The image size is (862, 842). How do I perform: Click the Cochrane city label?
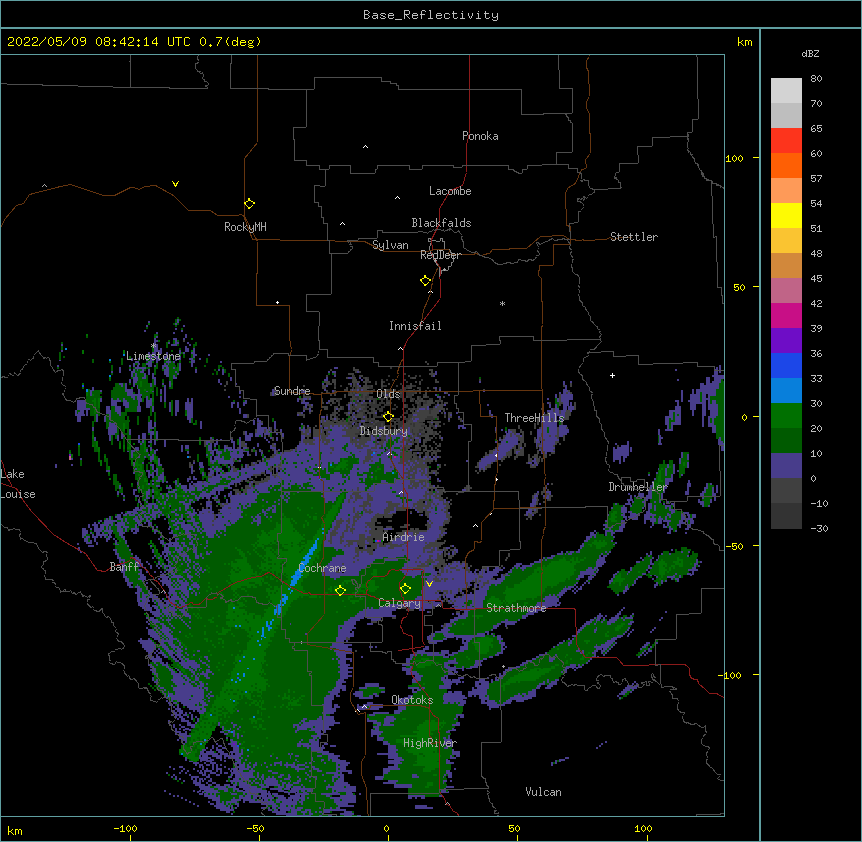click(322, 568)
